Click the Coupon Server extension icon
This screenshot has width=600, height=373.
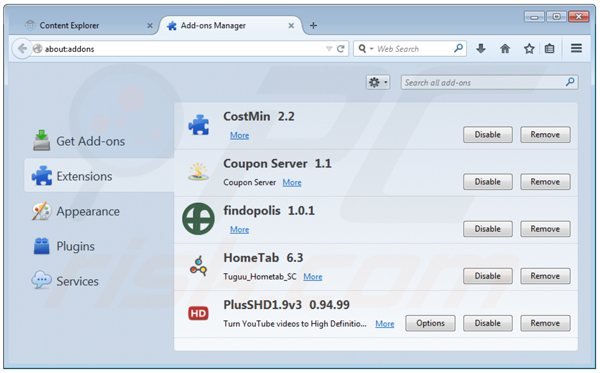pos(198,172)
